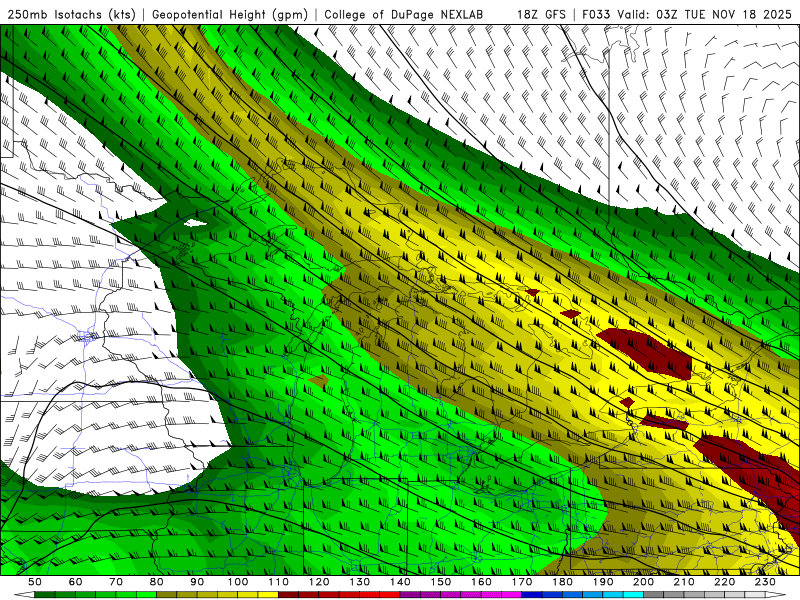Viewport: 800px width, 600px height.
Task: Select the 'College of DuPage NEXLAB' text
Action: pyautogui.click(x=404, y=14)
